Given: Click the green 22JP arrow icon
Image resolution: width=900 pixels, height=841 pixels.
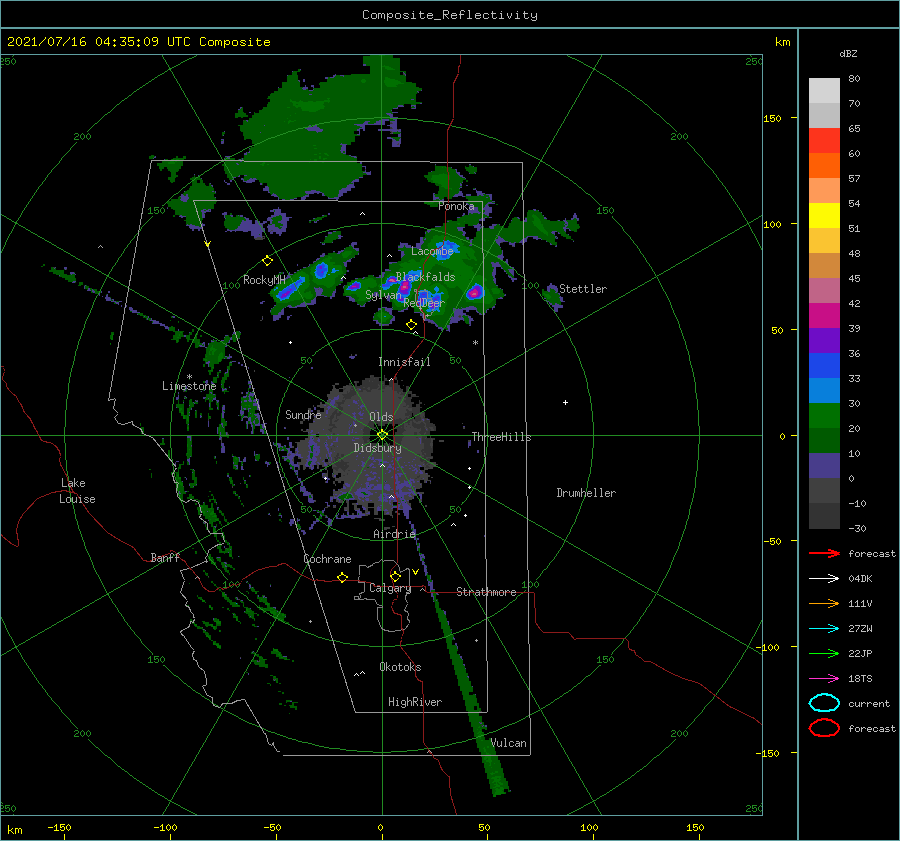Looking at the screenshot, I should coord(824,653).
